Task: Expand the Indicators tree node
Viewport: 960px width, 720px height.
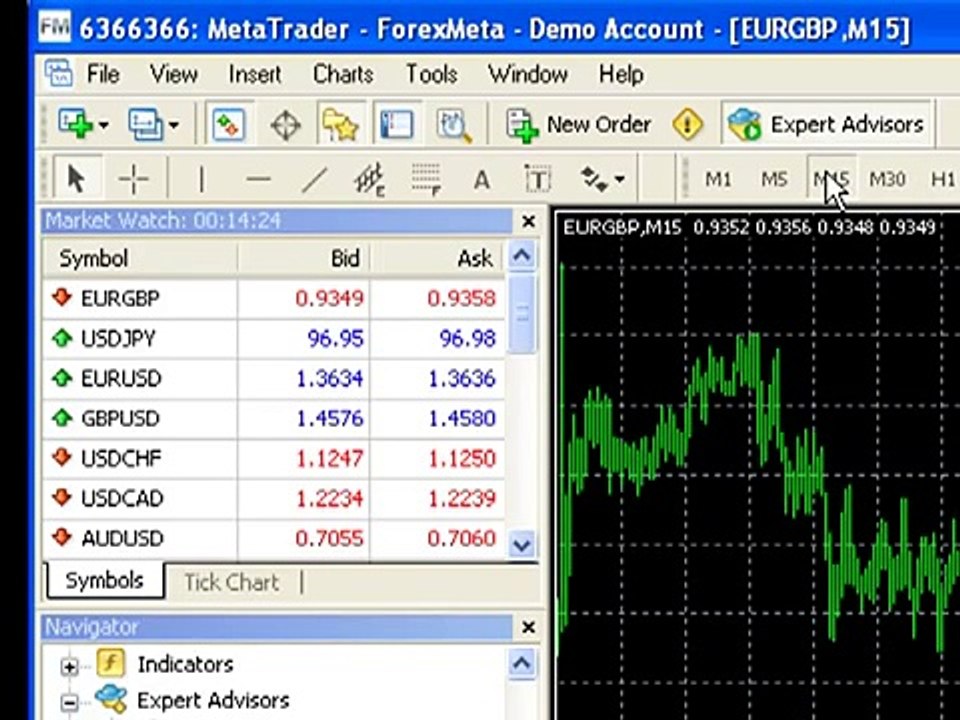Action: point(69,667)
